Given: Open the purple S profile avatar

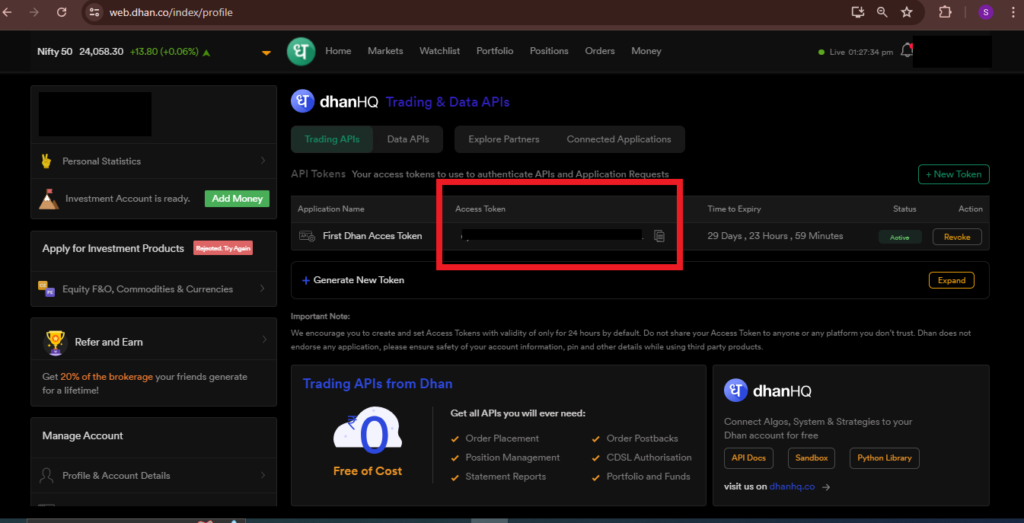Looking at the screenshot, I should pyautogui.click(x=985, y=12).
